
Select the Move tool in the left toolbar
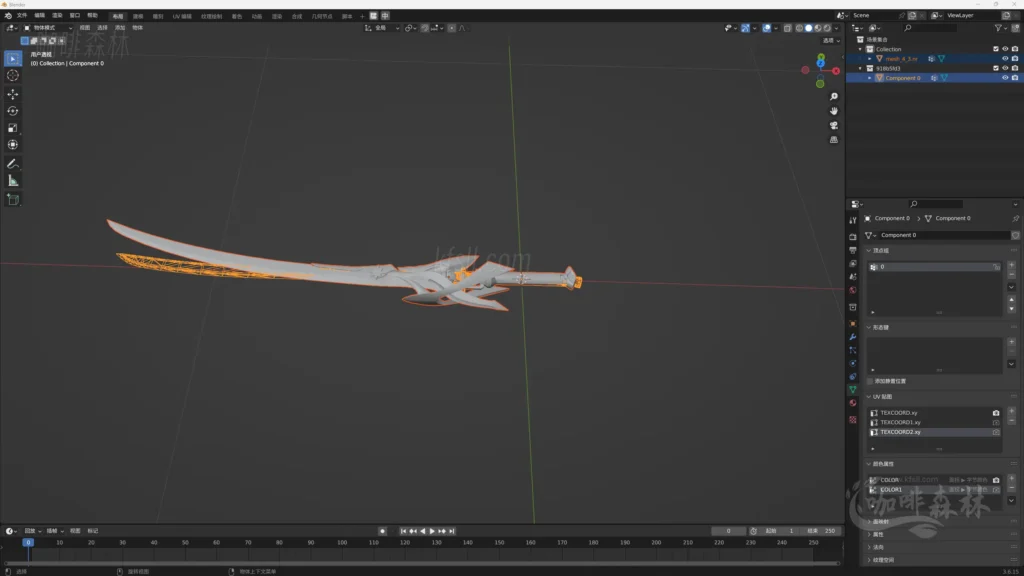[13, 93]
